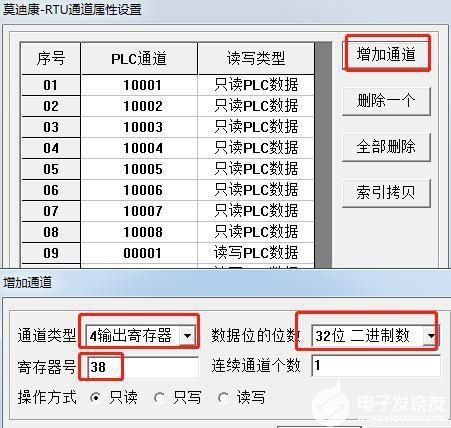Click PLC channel cell 10001
This screenshot has width=451, height=428.
click(x=139, y=85)
